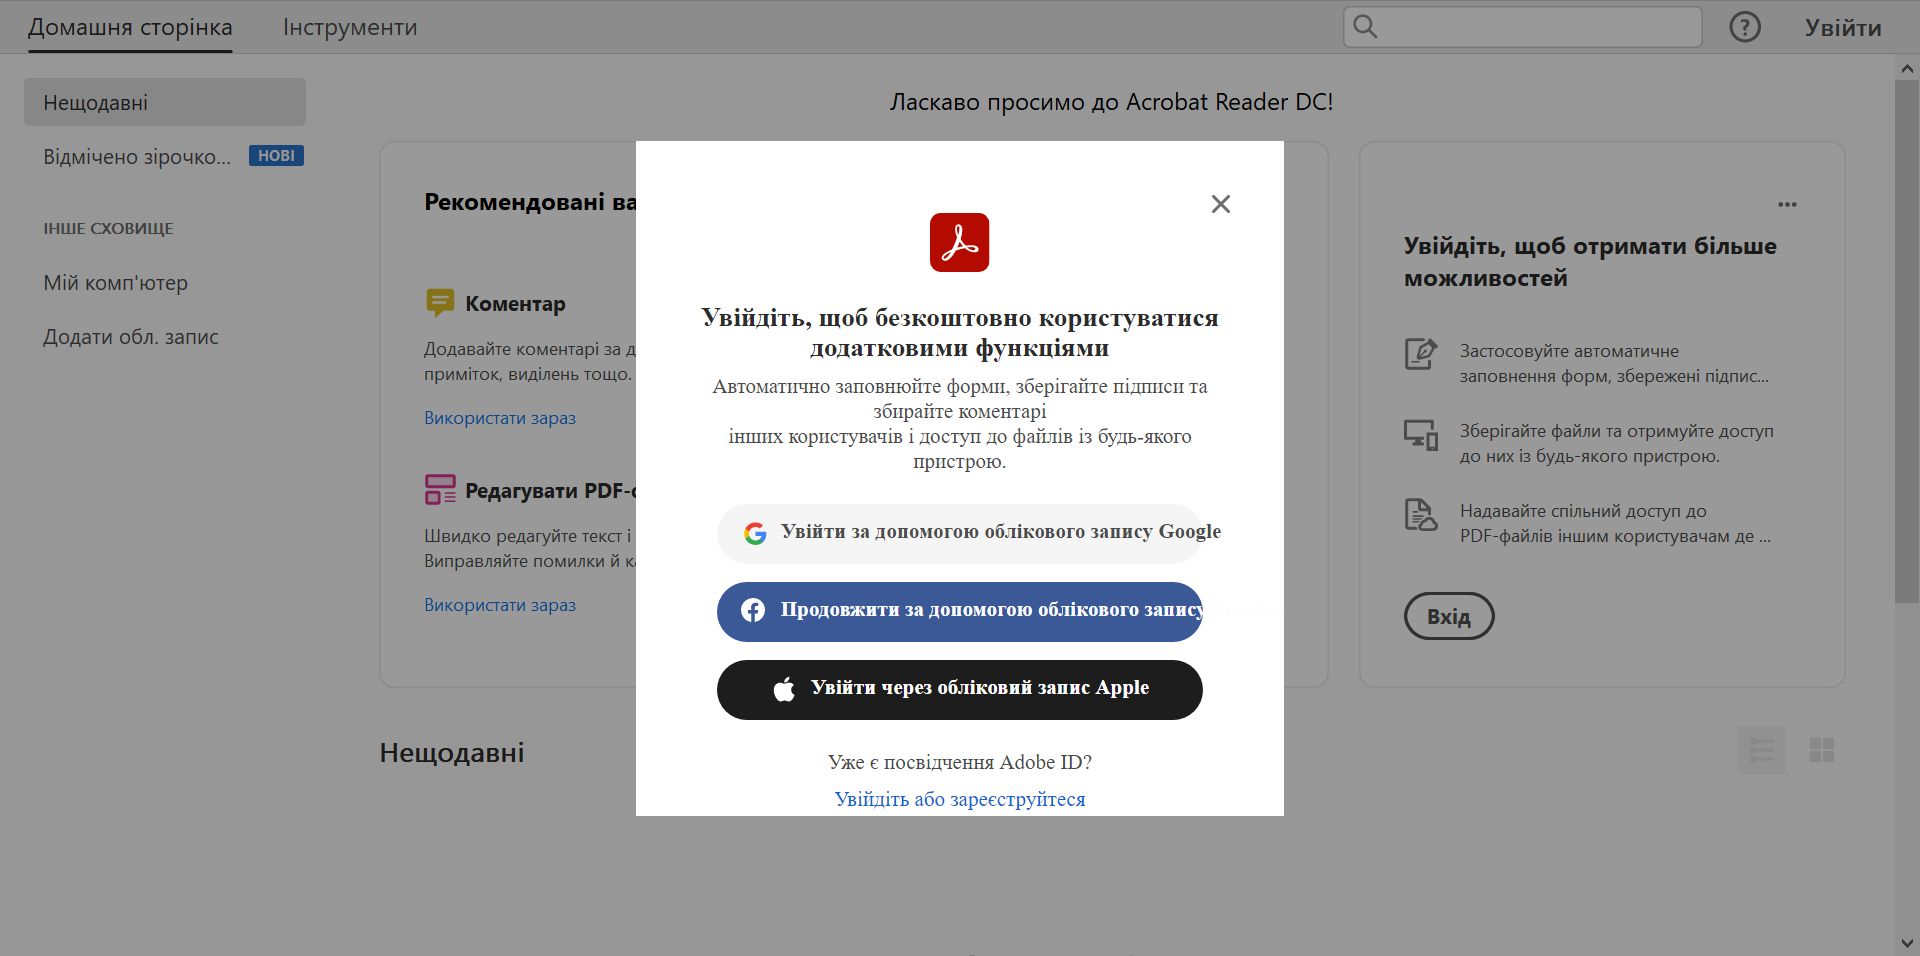
Task: Sign in through the Apple account button
Action: pos(958,689)
